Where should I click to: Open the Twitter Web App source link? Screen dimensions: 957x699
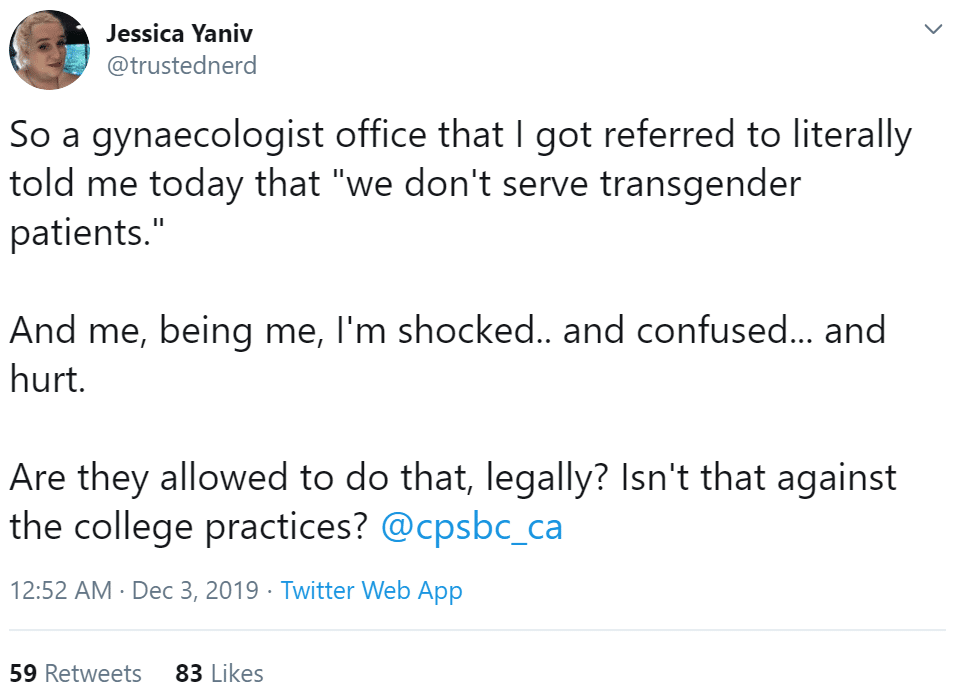coord(371,591)
